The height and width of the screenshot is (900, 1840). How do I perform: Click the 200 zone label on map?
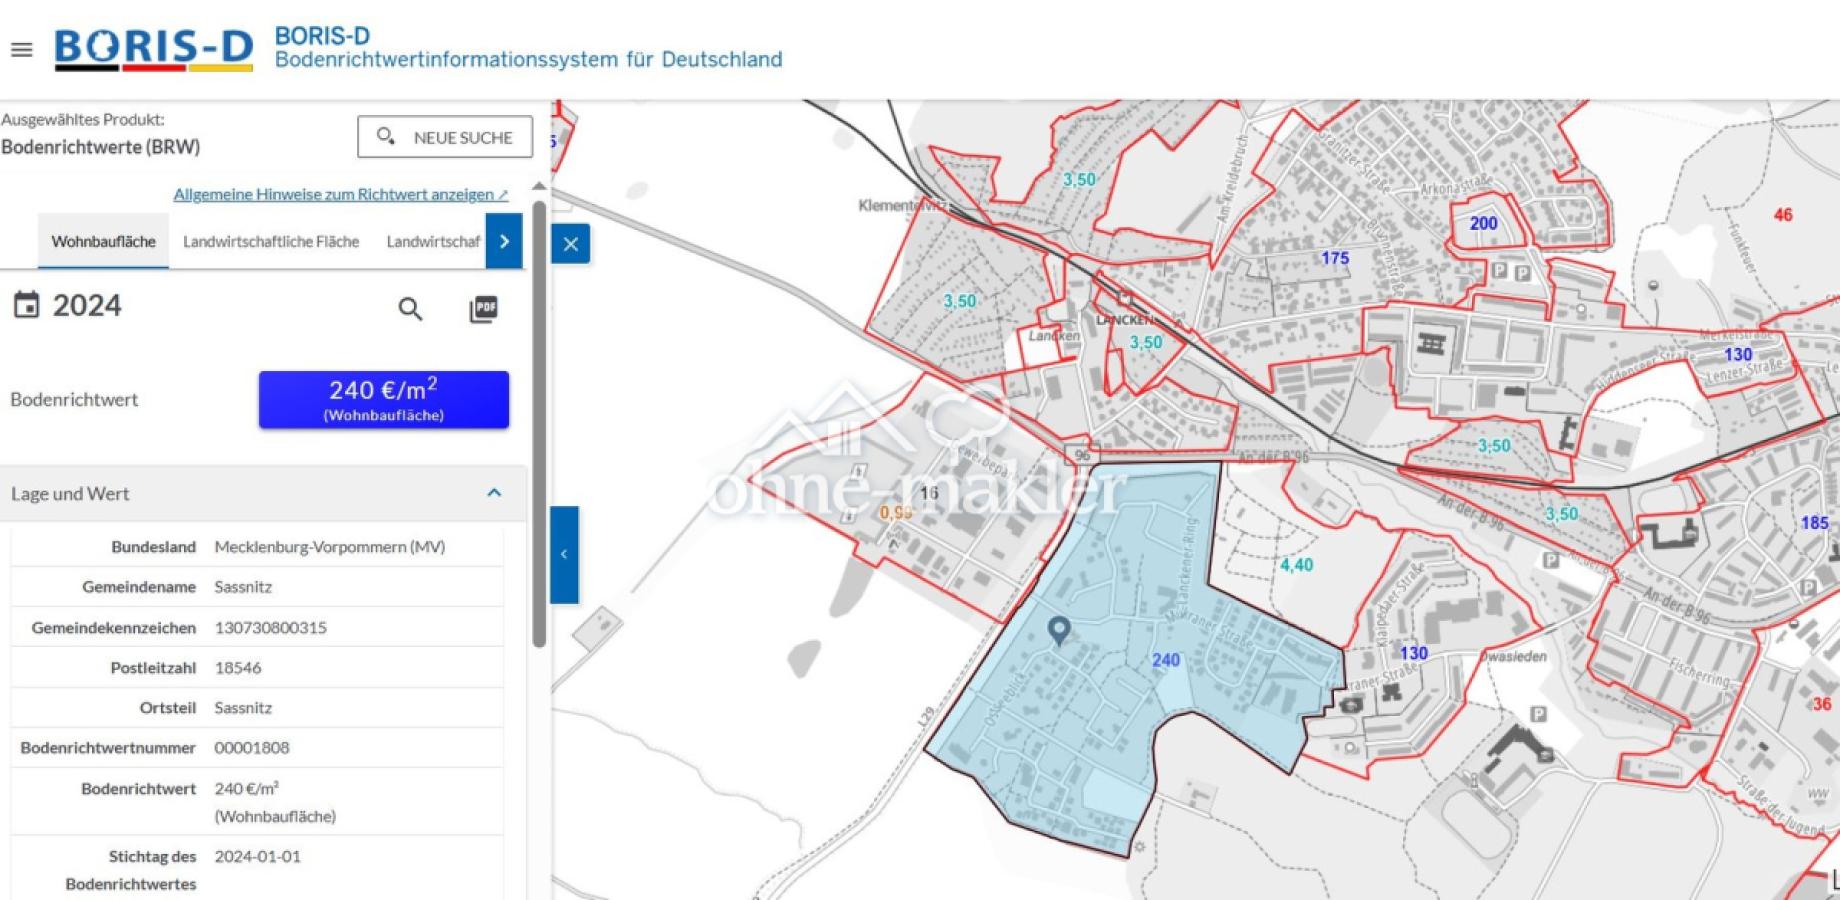click(x=1483, y=223)
